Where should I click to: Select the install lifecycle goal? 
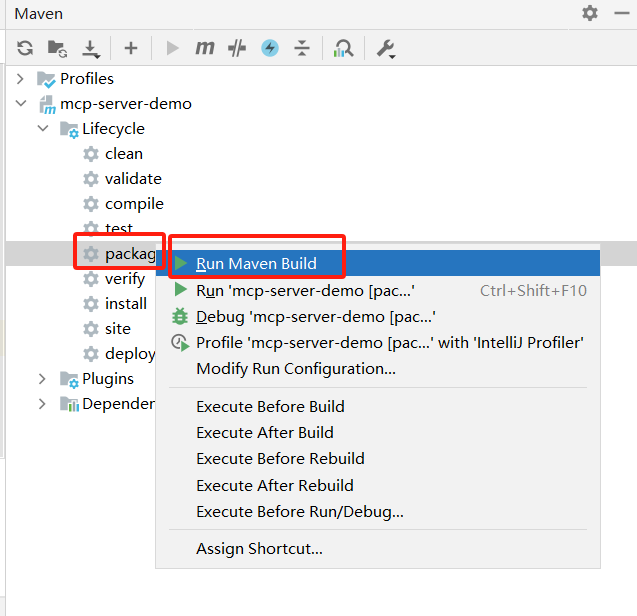click(126, 304)
